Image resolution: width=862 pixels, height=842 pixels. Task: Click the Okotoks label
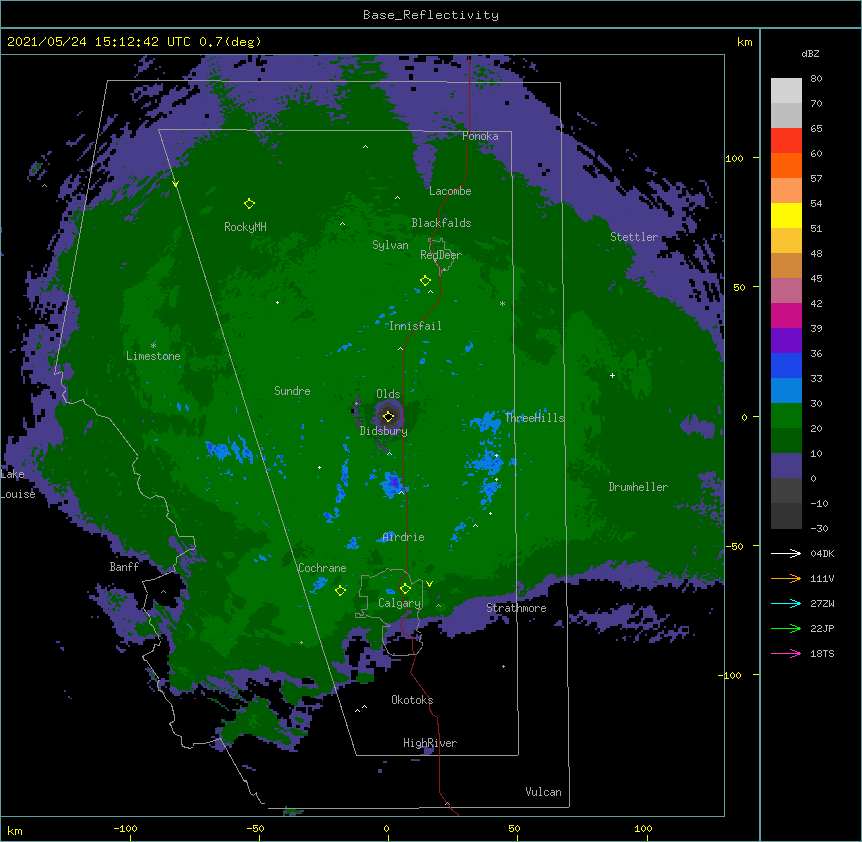tap(412, 700)
